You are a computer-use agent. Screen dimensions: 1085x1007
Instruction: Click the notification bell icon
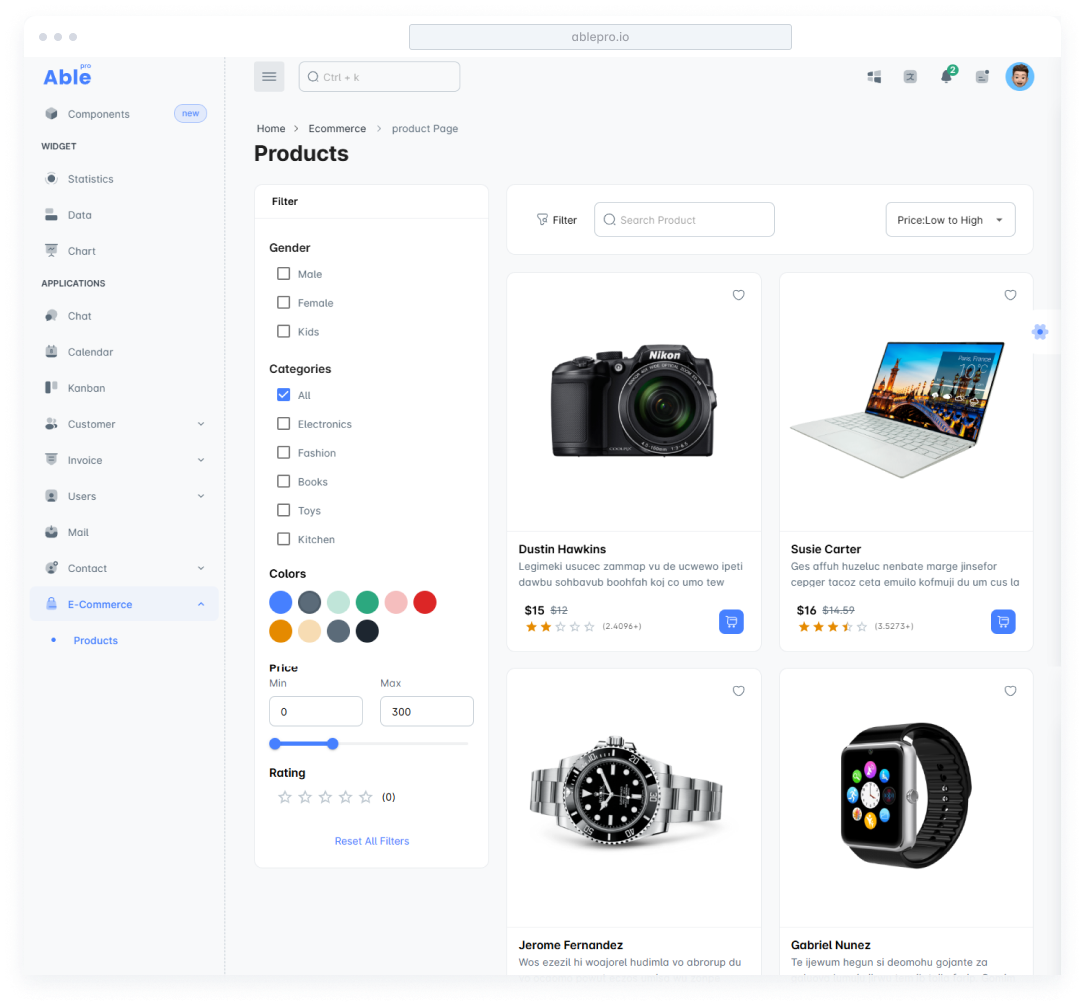pos(944,76)
